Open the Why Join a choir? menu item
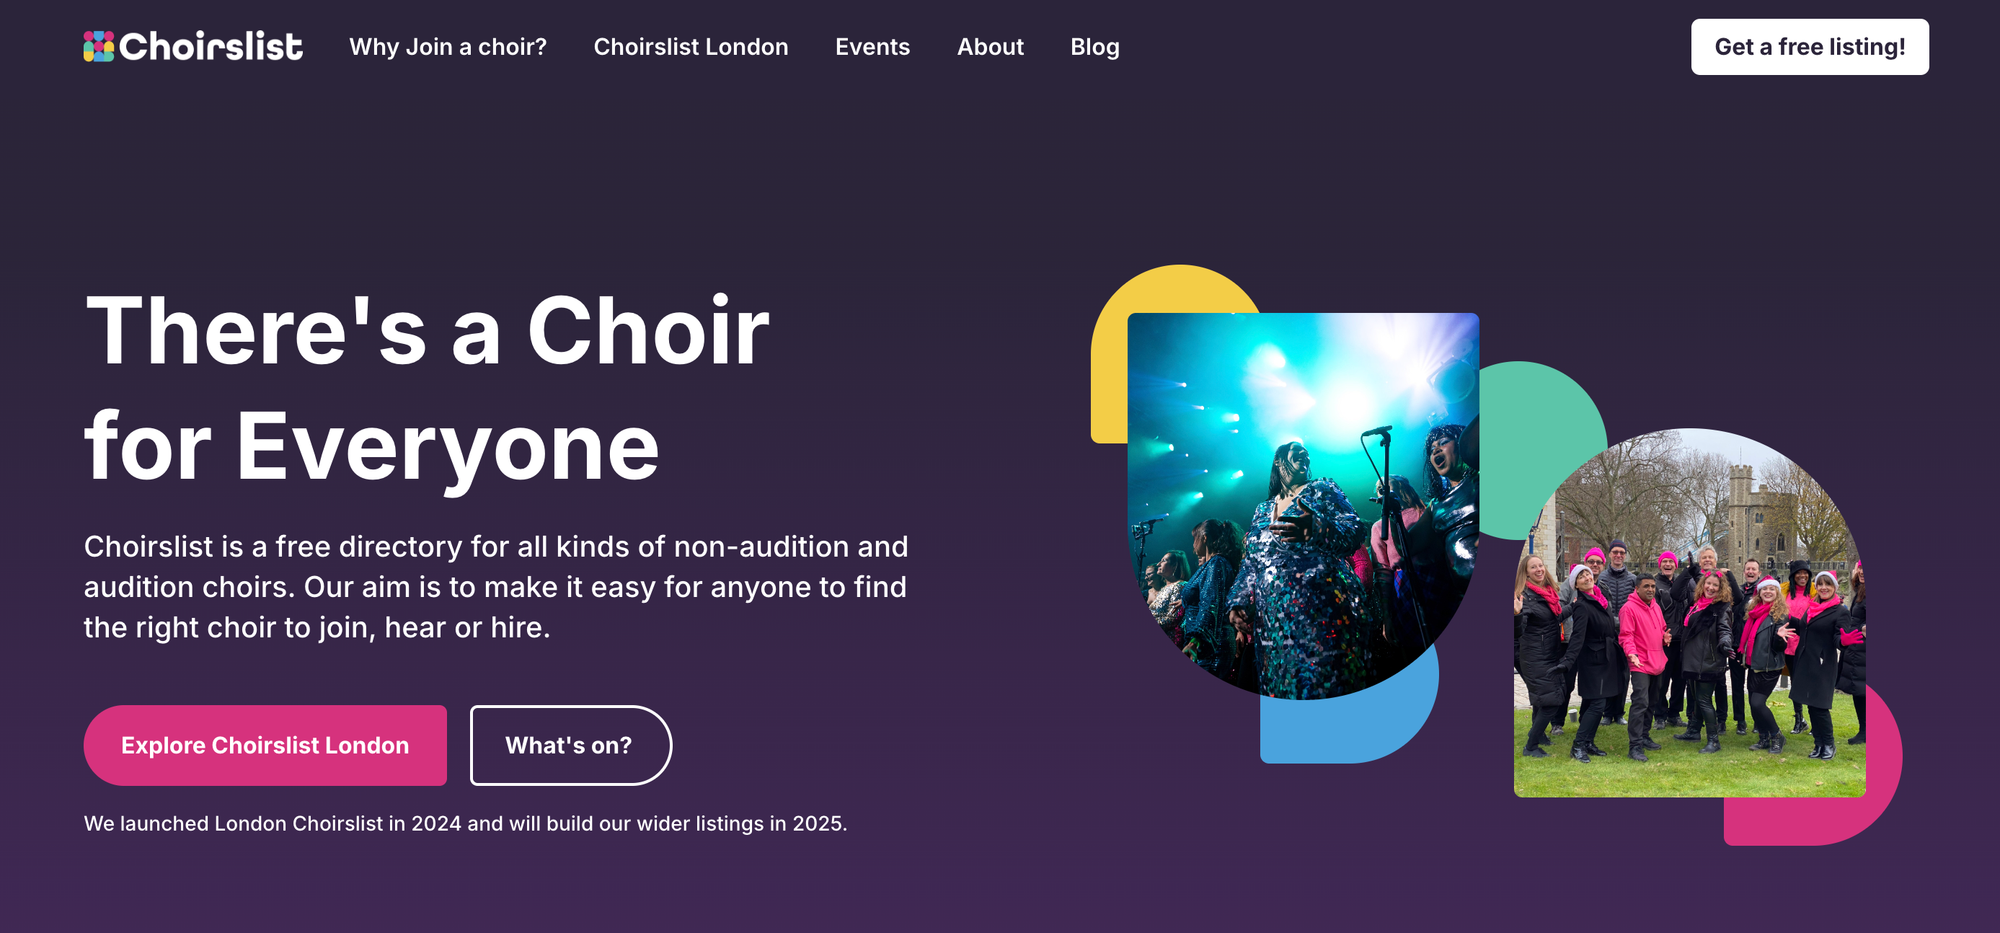 click(447, 46)
